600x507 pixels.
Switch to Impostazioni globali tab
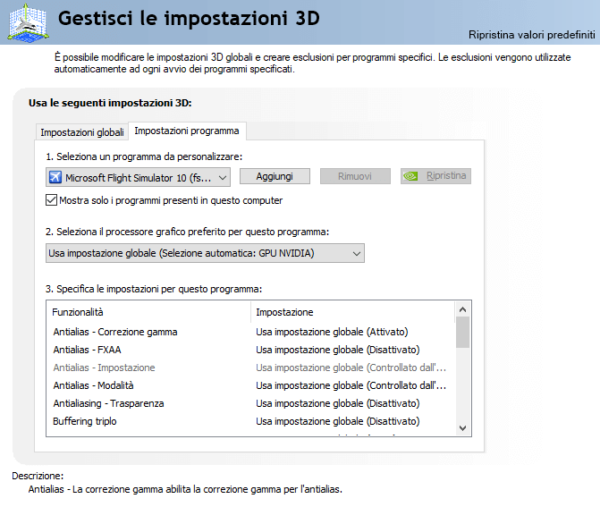point(82,132)
